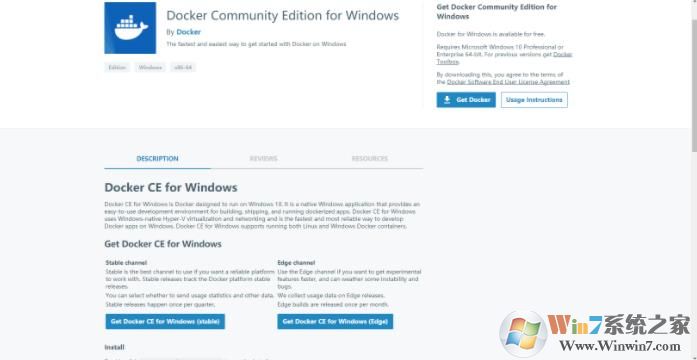Click 'We collect usage data on Edge releases' text
The width and height of the screenshot is (697, 360).
pos(331,296)
